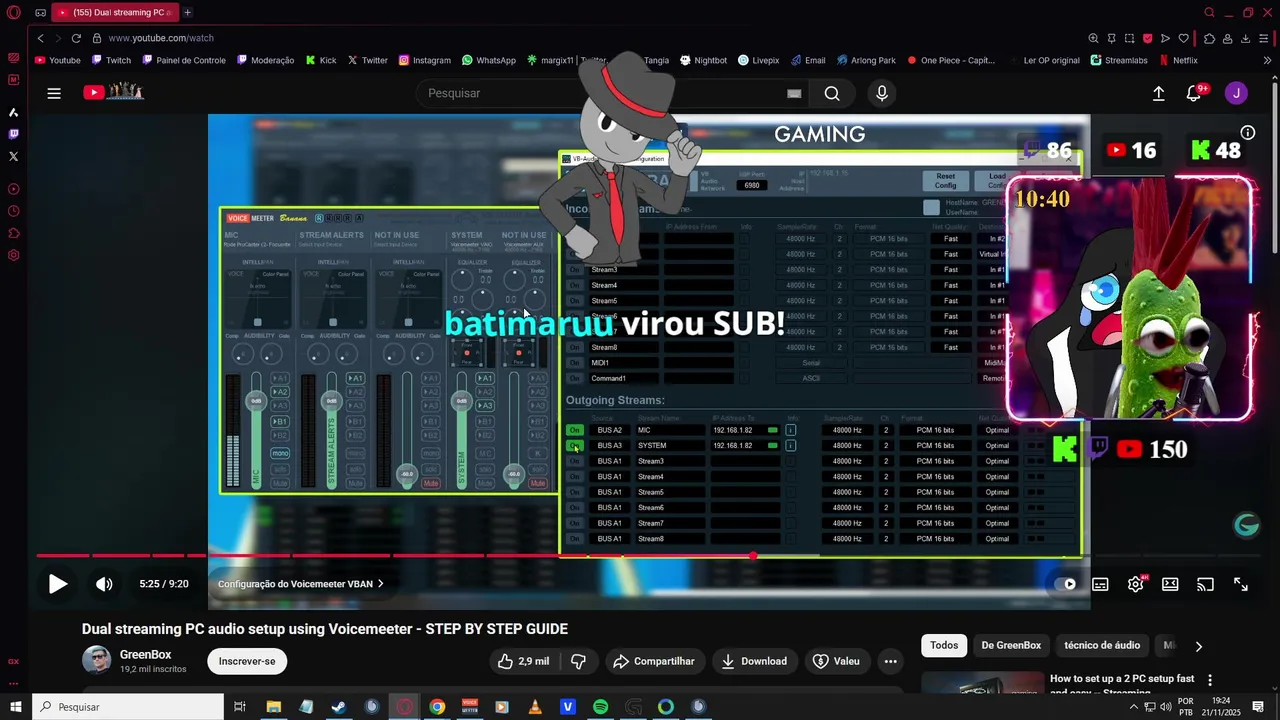Click the address bar URL
Image resolution: width=1280 pixels, height=720 pixels.
161,38
